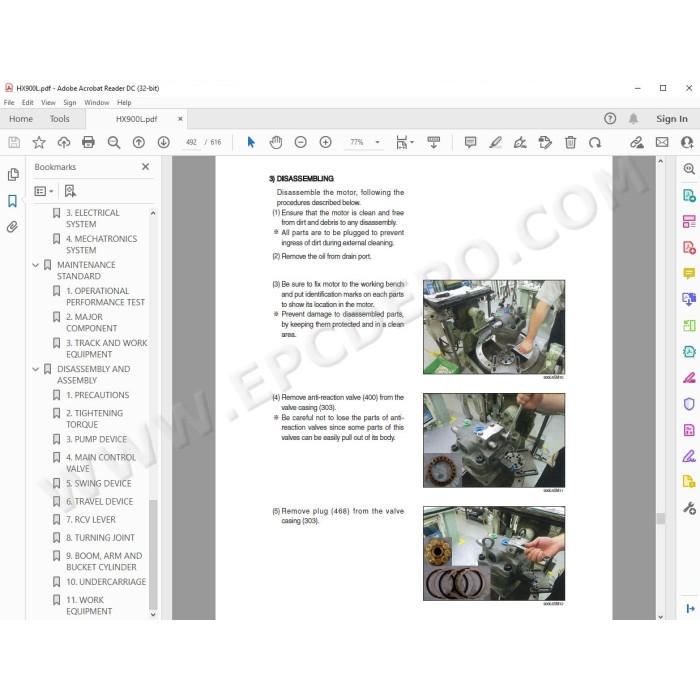Collapse the DISASSEMBLY AND ASSEMBLY bookmark
700x700 pixels.
[36, 369]
